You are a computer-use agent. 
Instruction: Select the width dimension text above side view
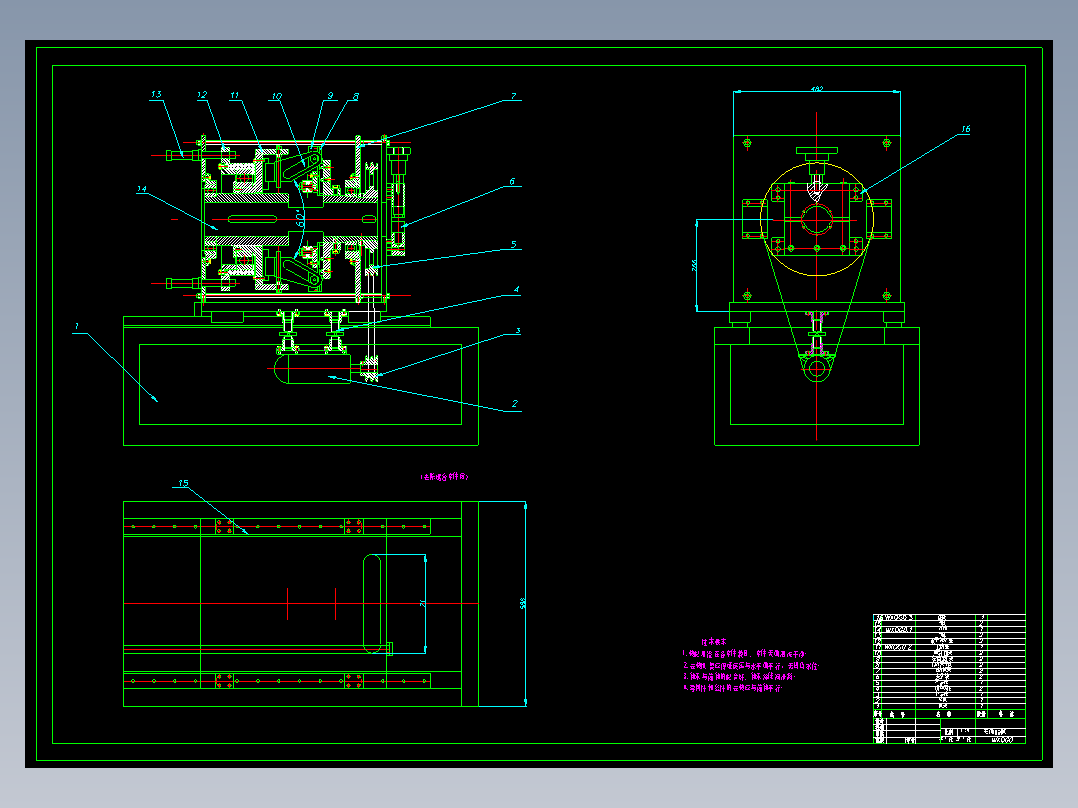817,89
